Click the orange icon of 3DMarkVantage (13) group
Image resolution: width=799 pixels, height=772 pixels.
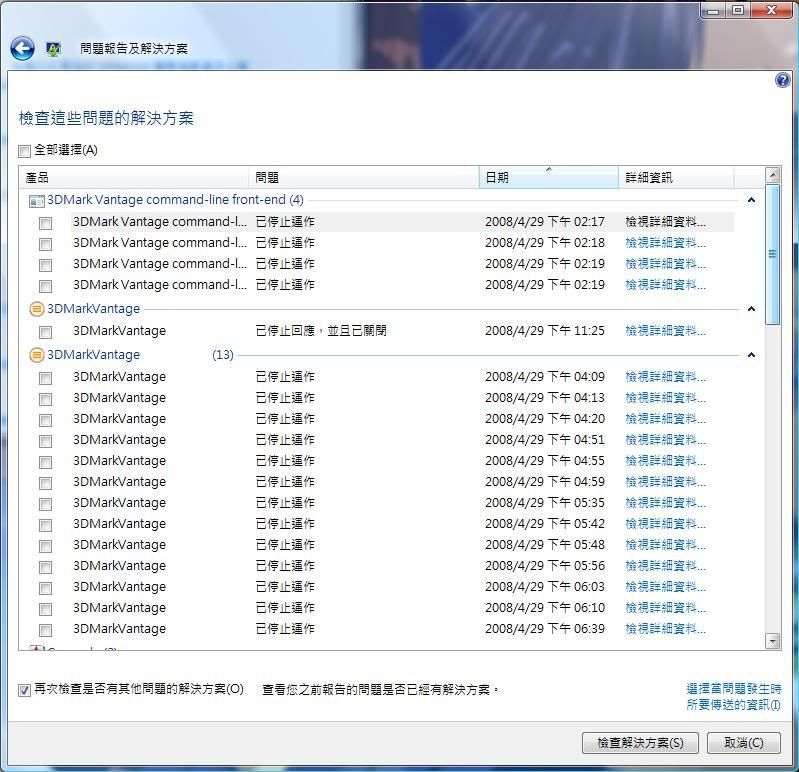point(37,355)
